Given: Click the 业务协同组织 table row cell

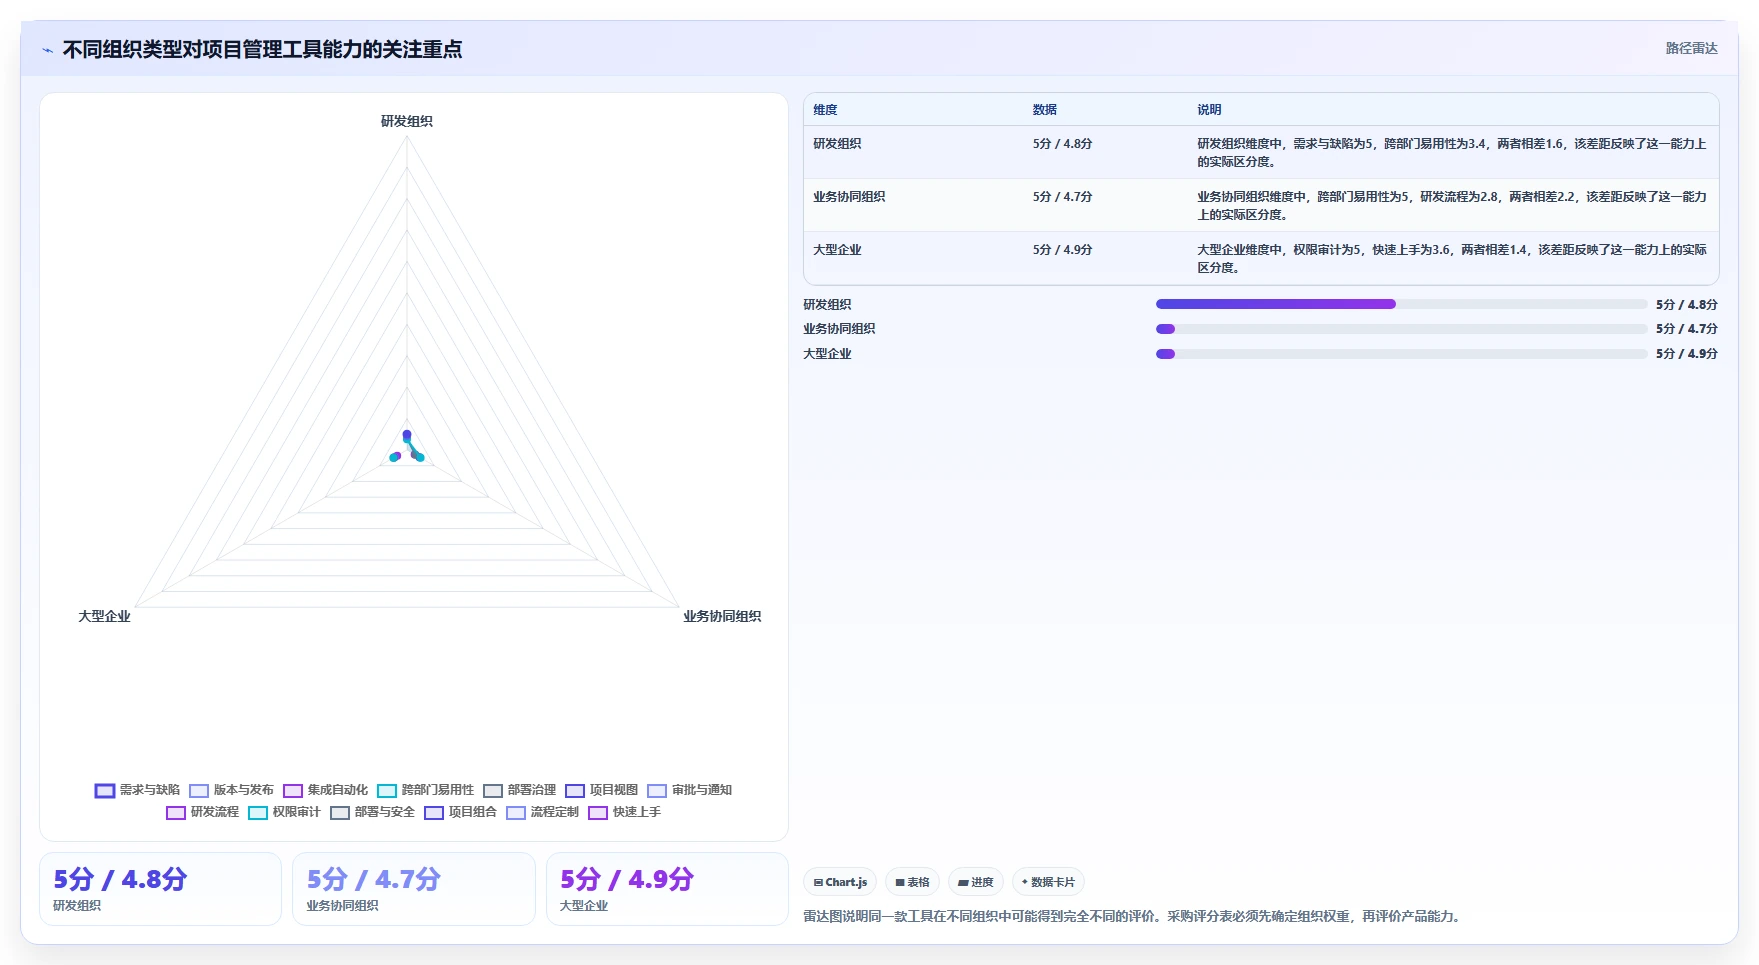Looking at the screenshot, I should tap(913, 205).
